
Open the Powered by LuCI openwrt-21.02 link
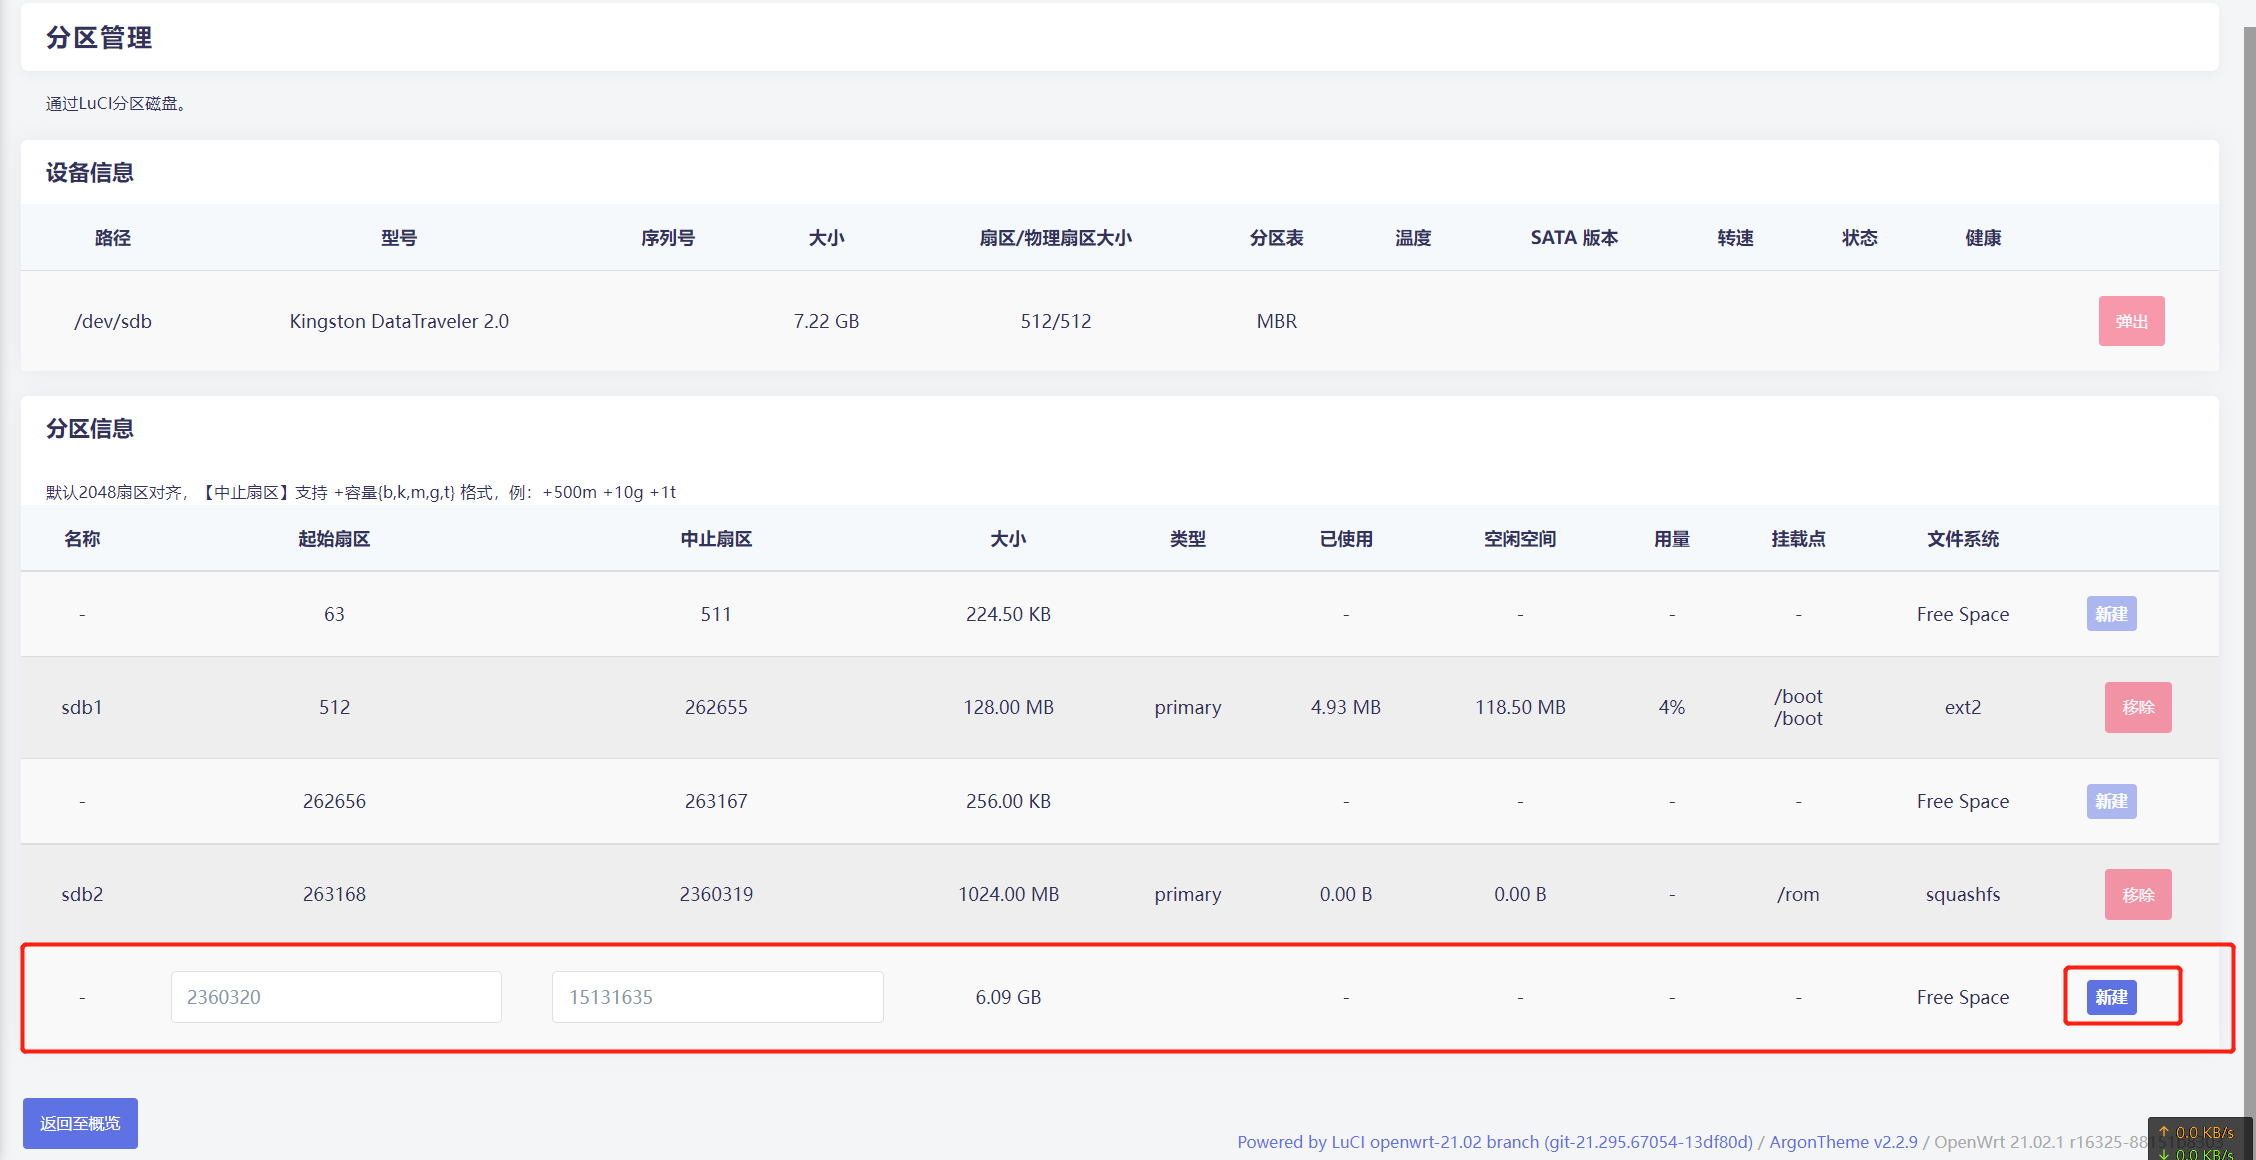1494,1142
